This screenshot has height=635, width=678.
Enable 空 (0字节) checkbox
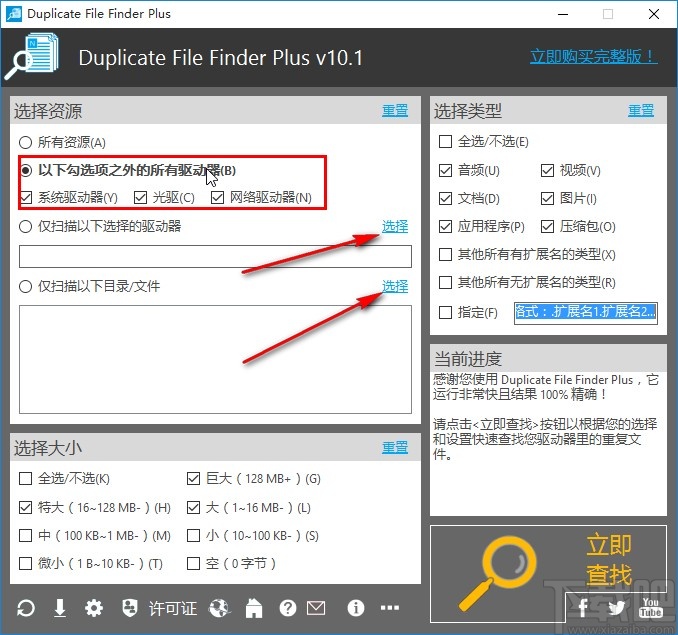(x=193, y=563)
